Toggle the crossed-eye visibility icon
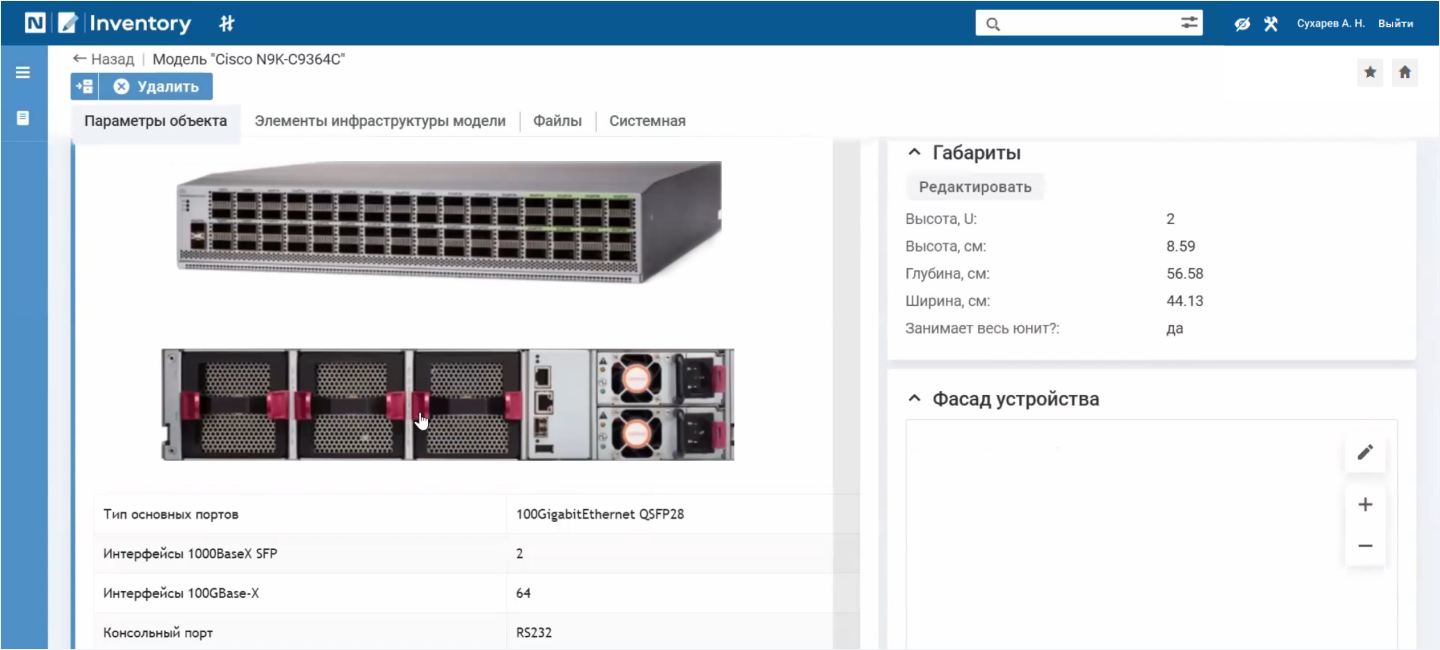The width and height of the screenshot is (1440, 650). 1242,23
